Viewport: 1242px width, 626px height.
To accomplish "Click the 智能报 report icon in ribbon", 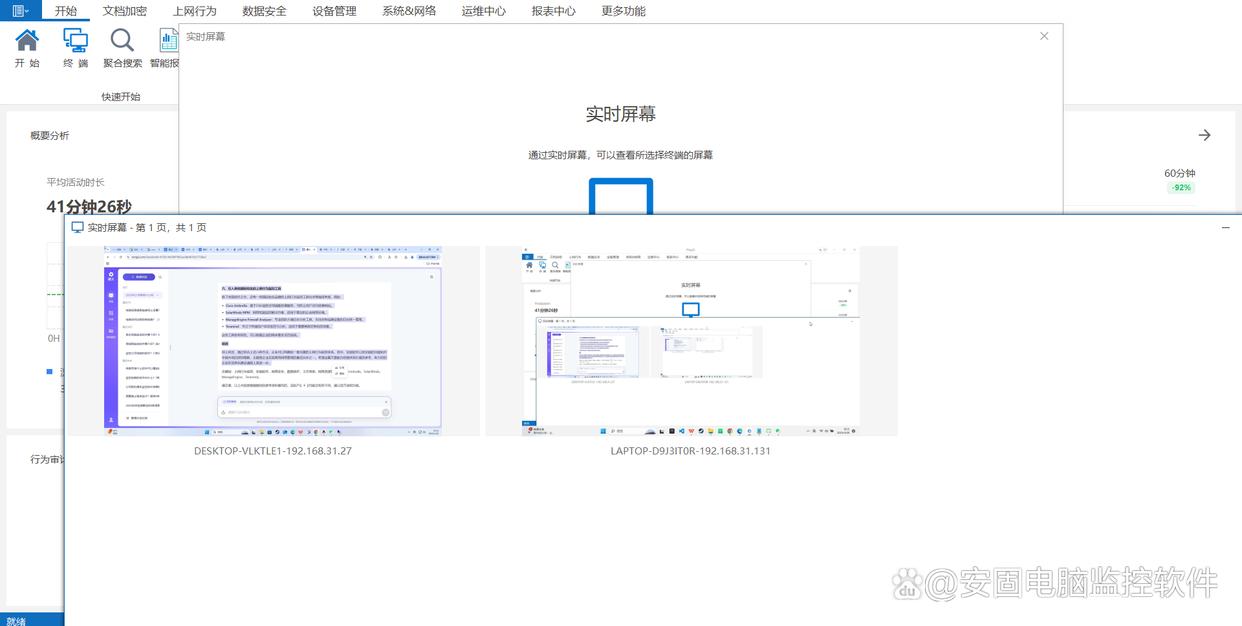I will click(x=168, y=40).
